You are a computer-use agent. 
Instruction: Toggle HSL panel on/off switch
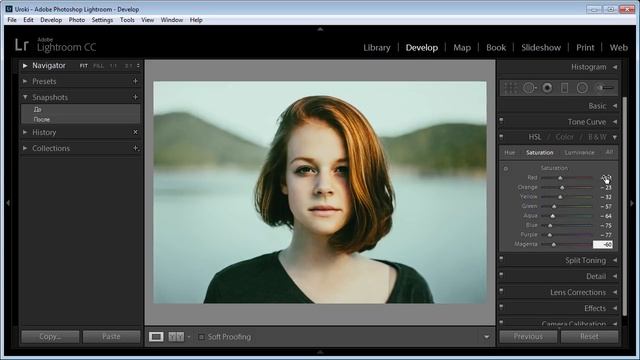click(x=501, y=136)
